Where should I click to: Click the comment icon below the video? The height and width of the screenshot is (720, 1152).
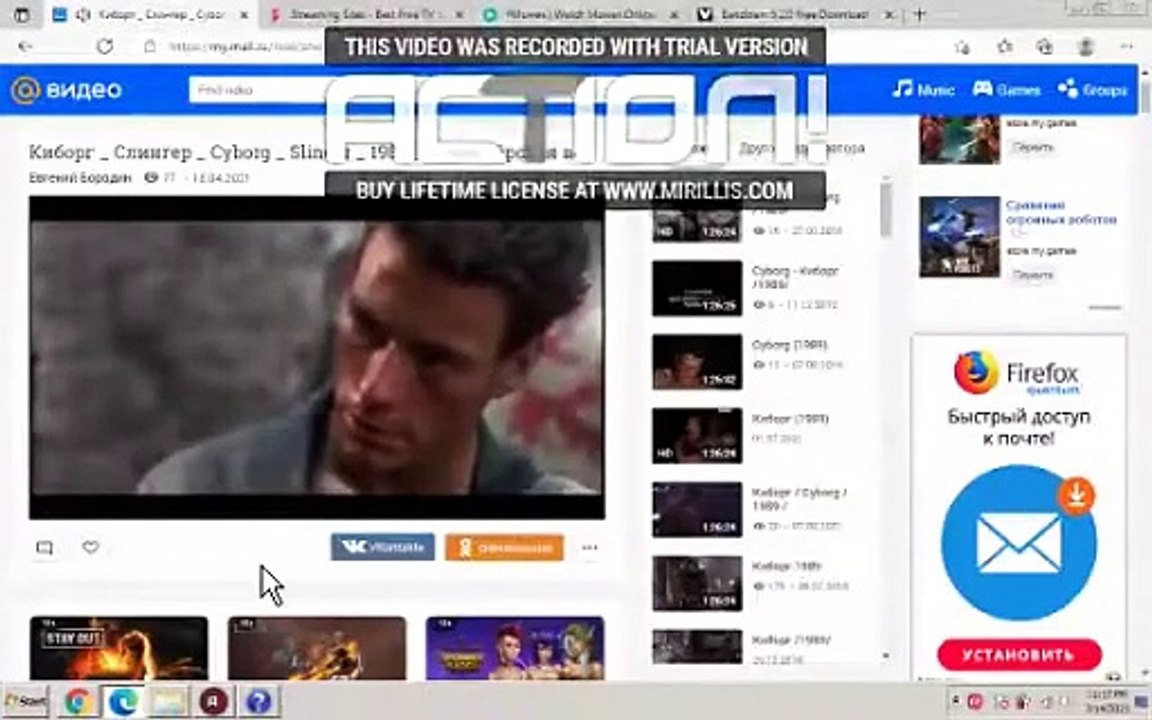coord(45,547)
